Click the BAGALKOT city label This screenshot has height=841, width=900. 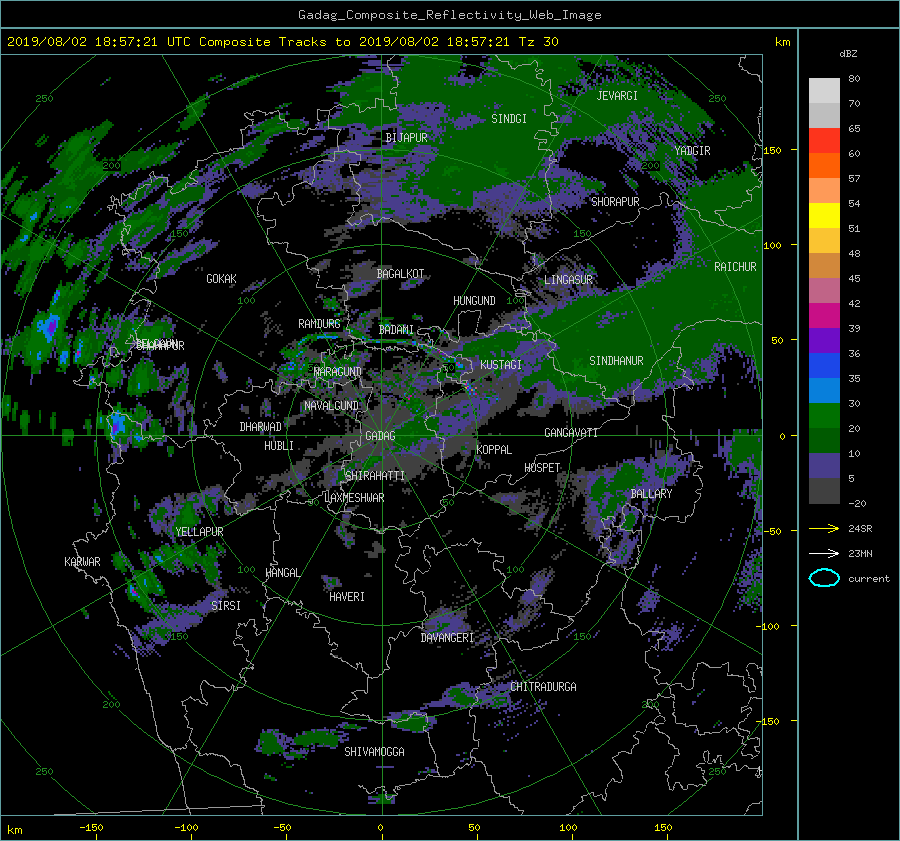click(x=400, y=274)
